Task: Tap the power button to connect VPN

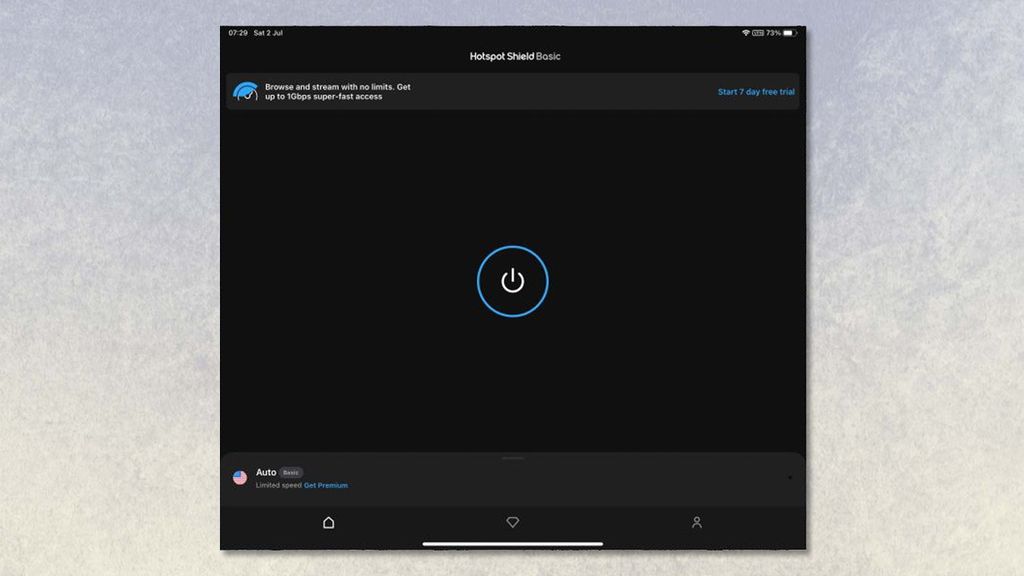Action: (x=512, y=281)
